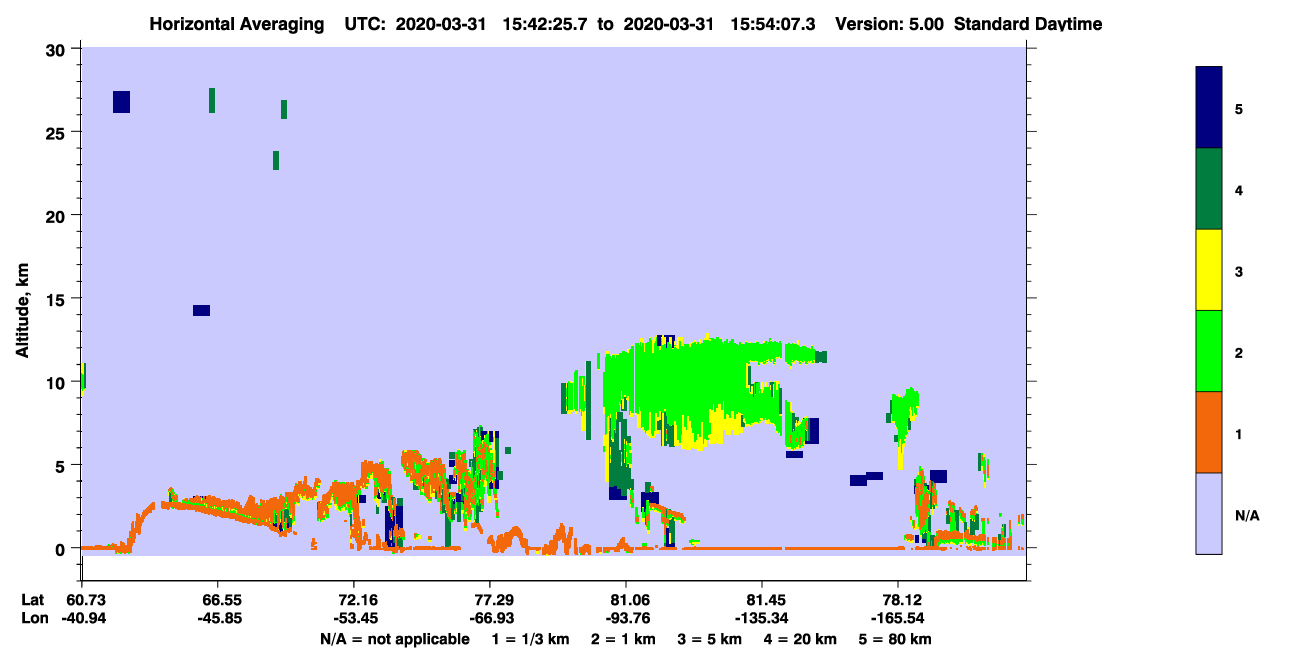The height and width of the screenshot is (667, 1300).
Task: Click the 25 altitude tick label
Action: click(58, 132)
